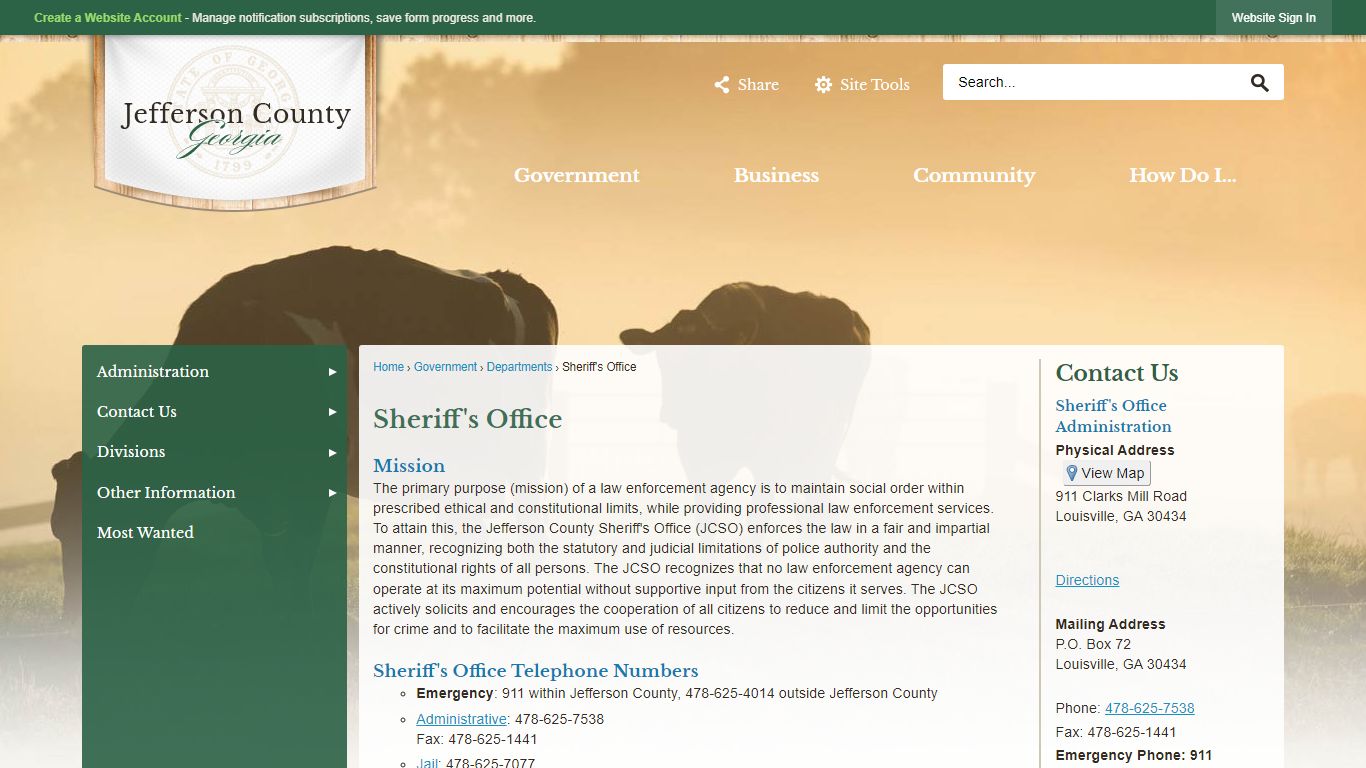The height and width of the screenshot is (768, 1366).
Task: Click the Contact Us panel heading
Action: [1117, 373]
